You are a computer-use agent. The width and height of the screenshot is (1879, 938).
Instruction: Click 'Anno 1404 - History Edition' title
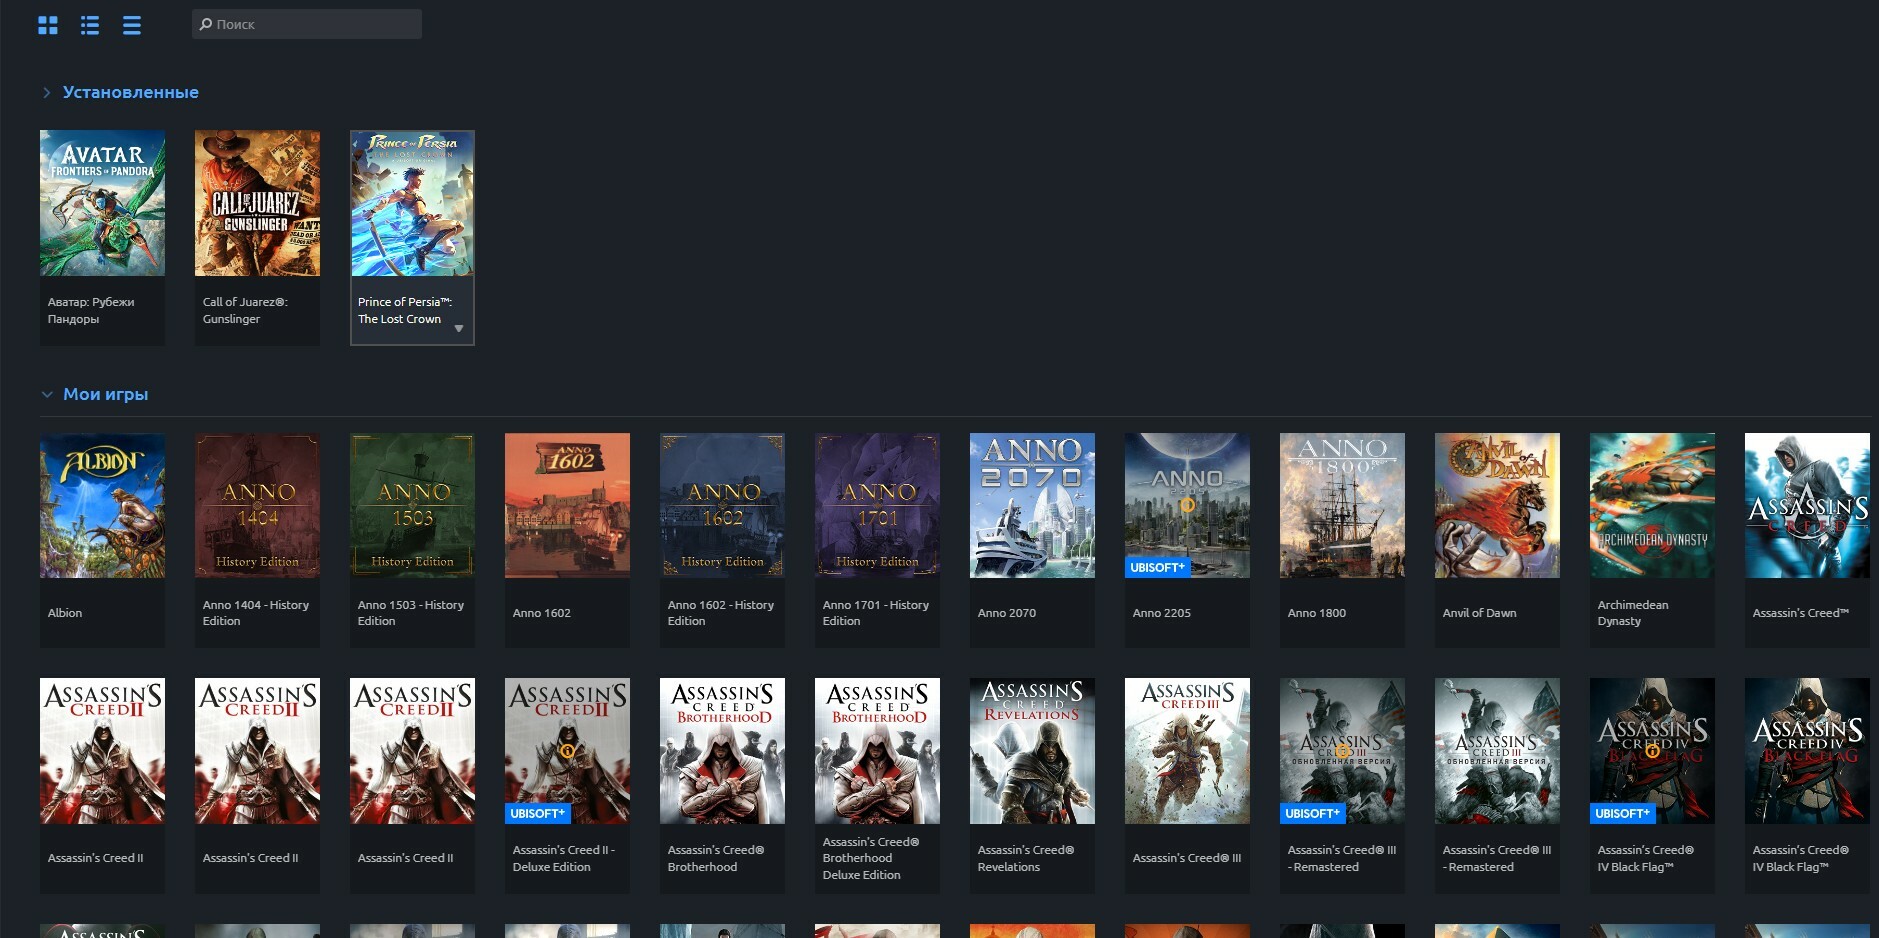click(x=256, y=613)
